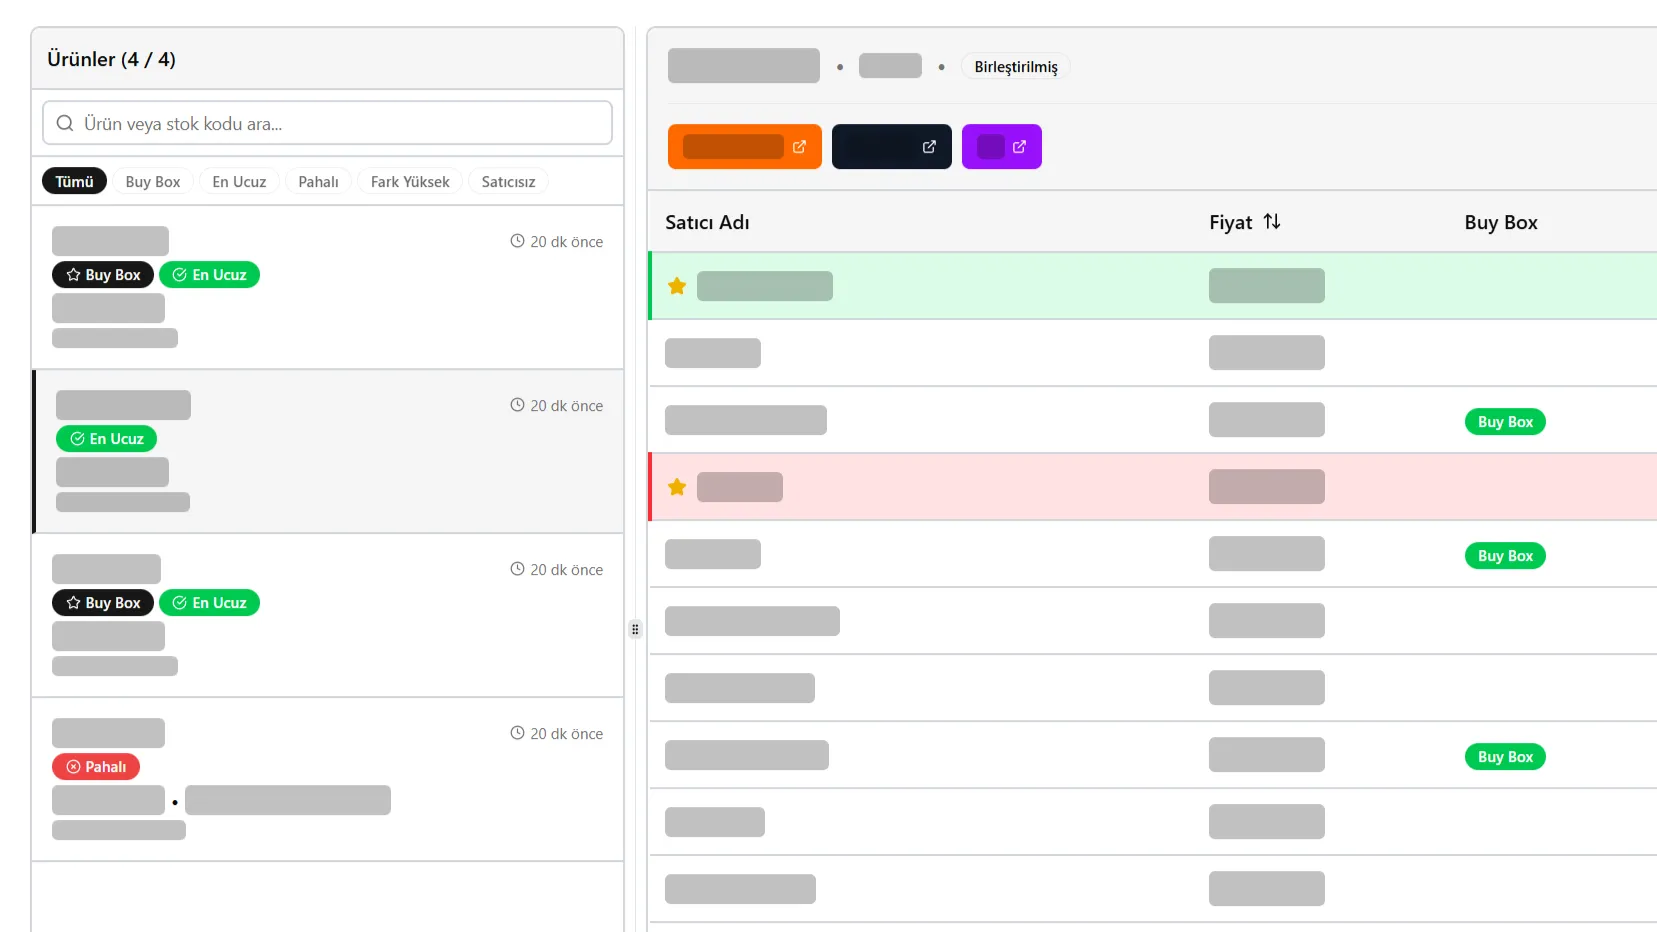Screen dimensions: 1657x932
Task: Click the orange marketplace external link button
Action: click(x=744, y=147)
